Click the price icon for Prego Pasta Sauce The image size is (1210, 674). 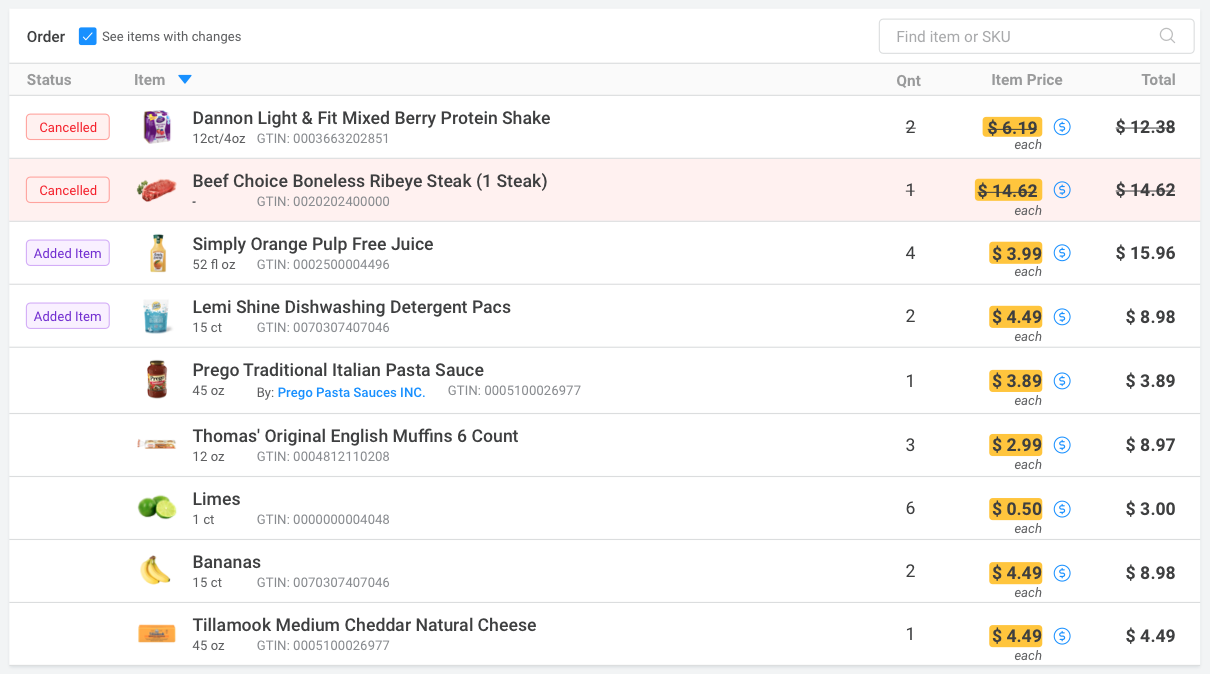[x=1062, y=381]
